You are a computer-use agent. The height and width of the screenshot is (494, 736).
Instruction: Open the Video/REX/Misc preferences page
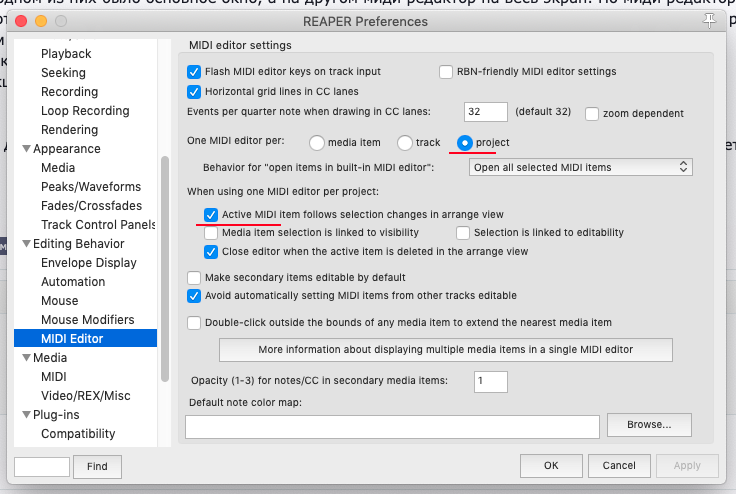coord(85,396)
